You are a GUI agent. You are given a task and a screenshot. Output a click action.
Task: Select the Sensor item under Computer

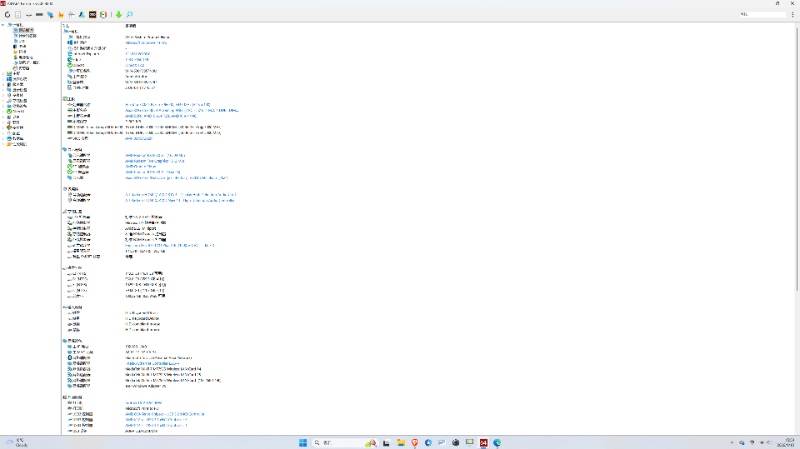pyautogui.click(x=22, y=68)
